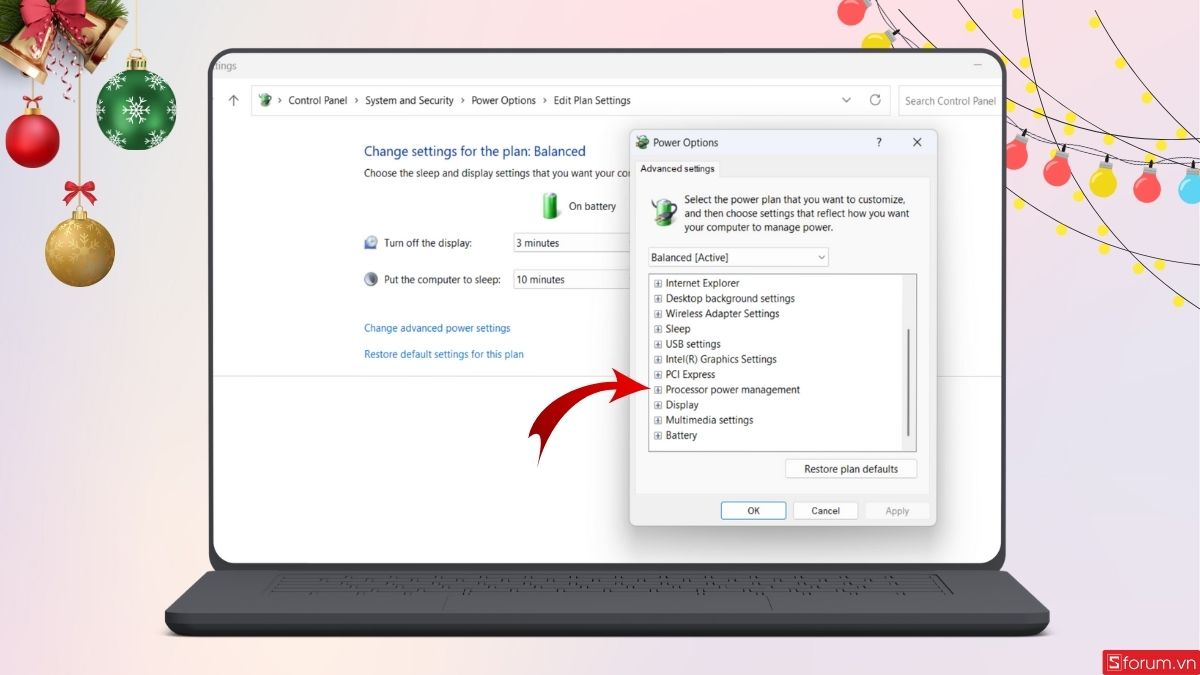This screenshot has width=1200, height=675.
Task: Open Turn off the display dropdown
Action: pyautogui.click(x=571, y=243)
